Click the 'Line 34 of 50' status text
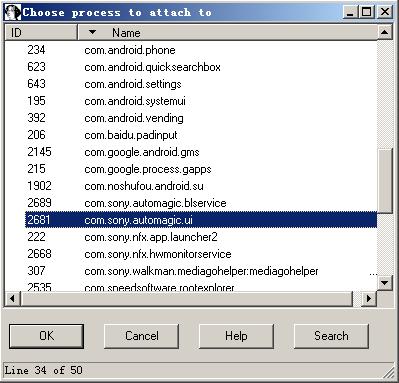Viewport: 399px width, 383px height. [x=43, y=370]
